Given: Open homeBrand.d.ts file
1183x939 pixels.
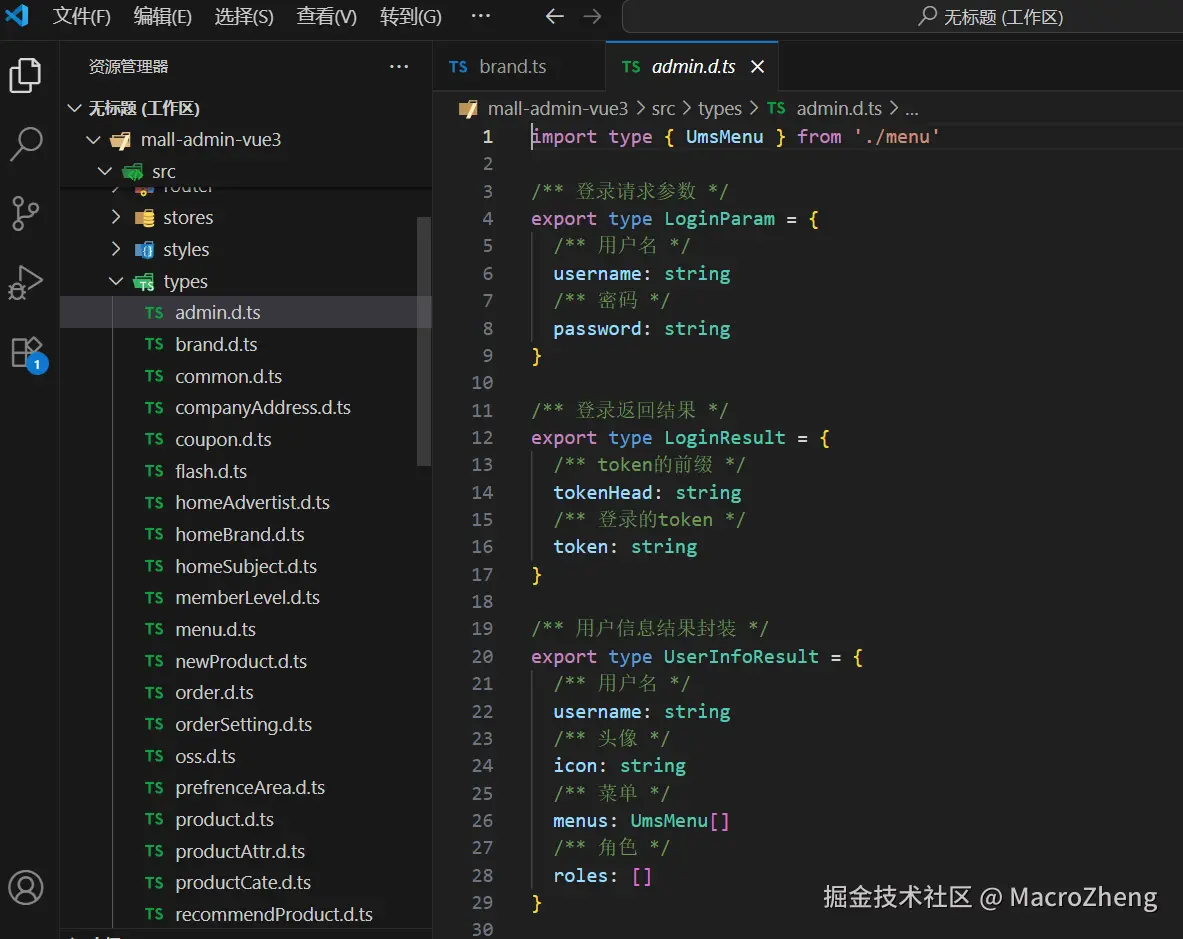Looking at the screenshot, I should pos(246,534).
